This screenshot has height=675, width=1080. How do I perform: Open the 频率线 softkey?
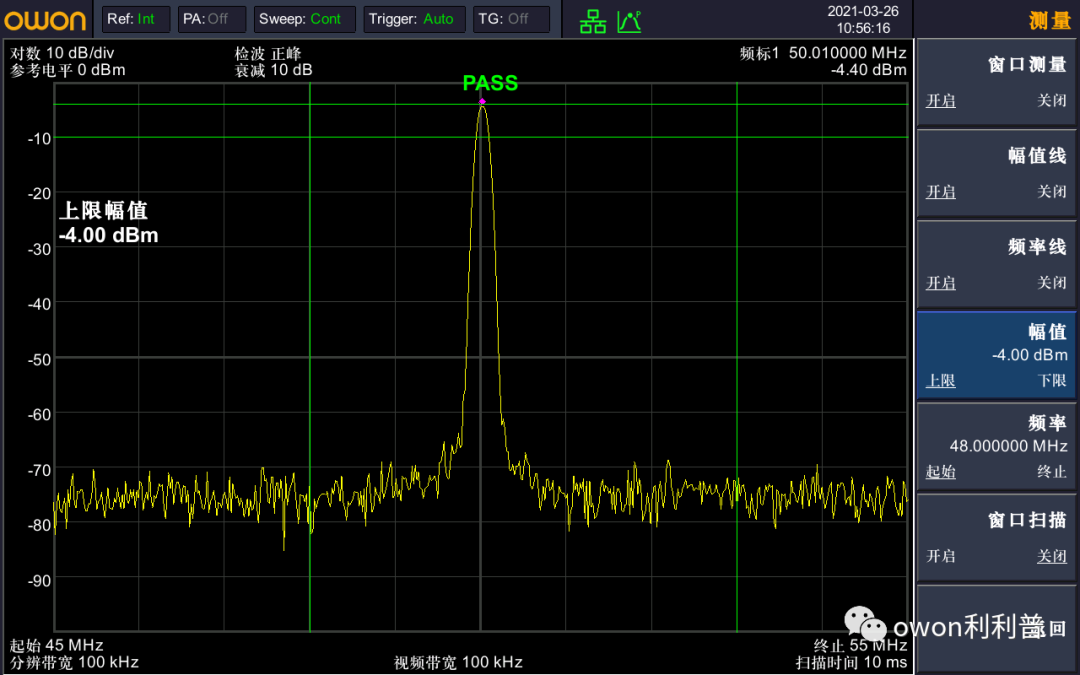(x=997, y=264)
